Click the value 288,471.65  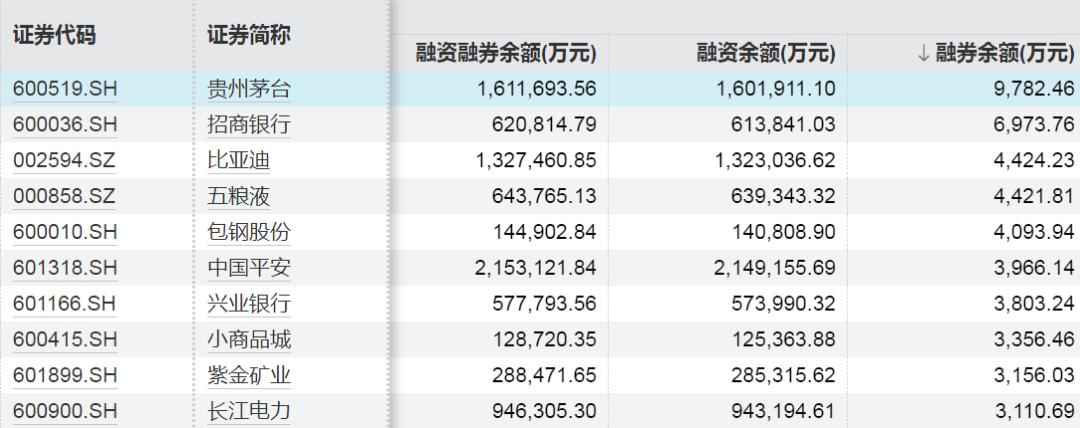544,376
